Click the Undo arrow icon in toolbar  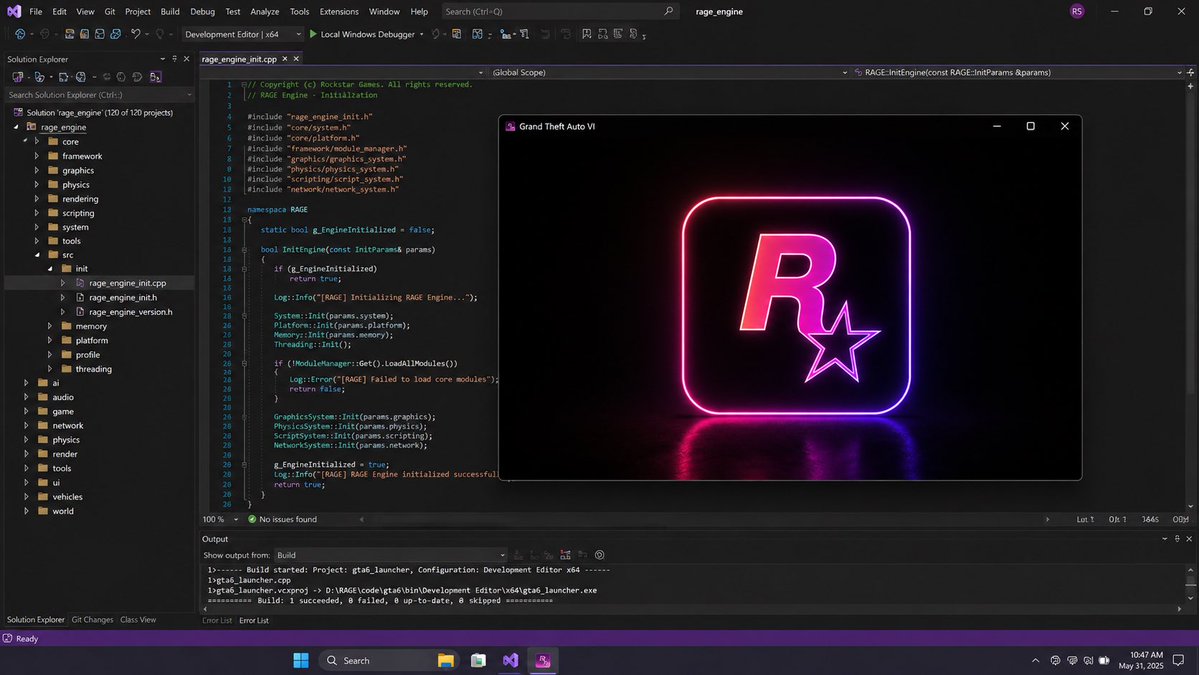tap(135, 34)
